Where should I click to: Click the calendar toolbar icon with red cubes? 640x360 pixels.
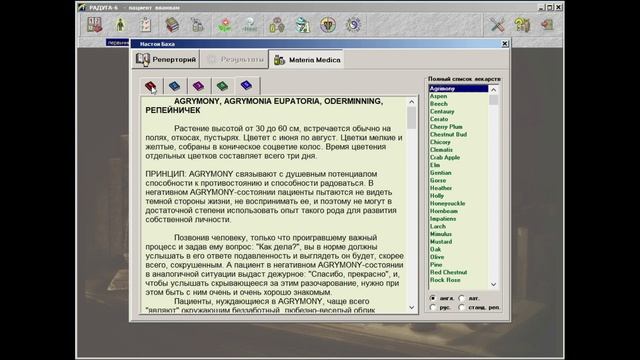point(95,25)
